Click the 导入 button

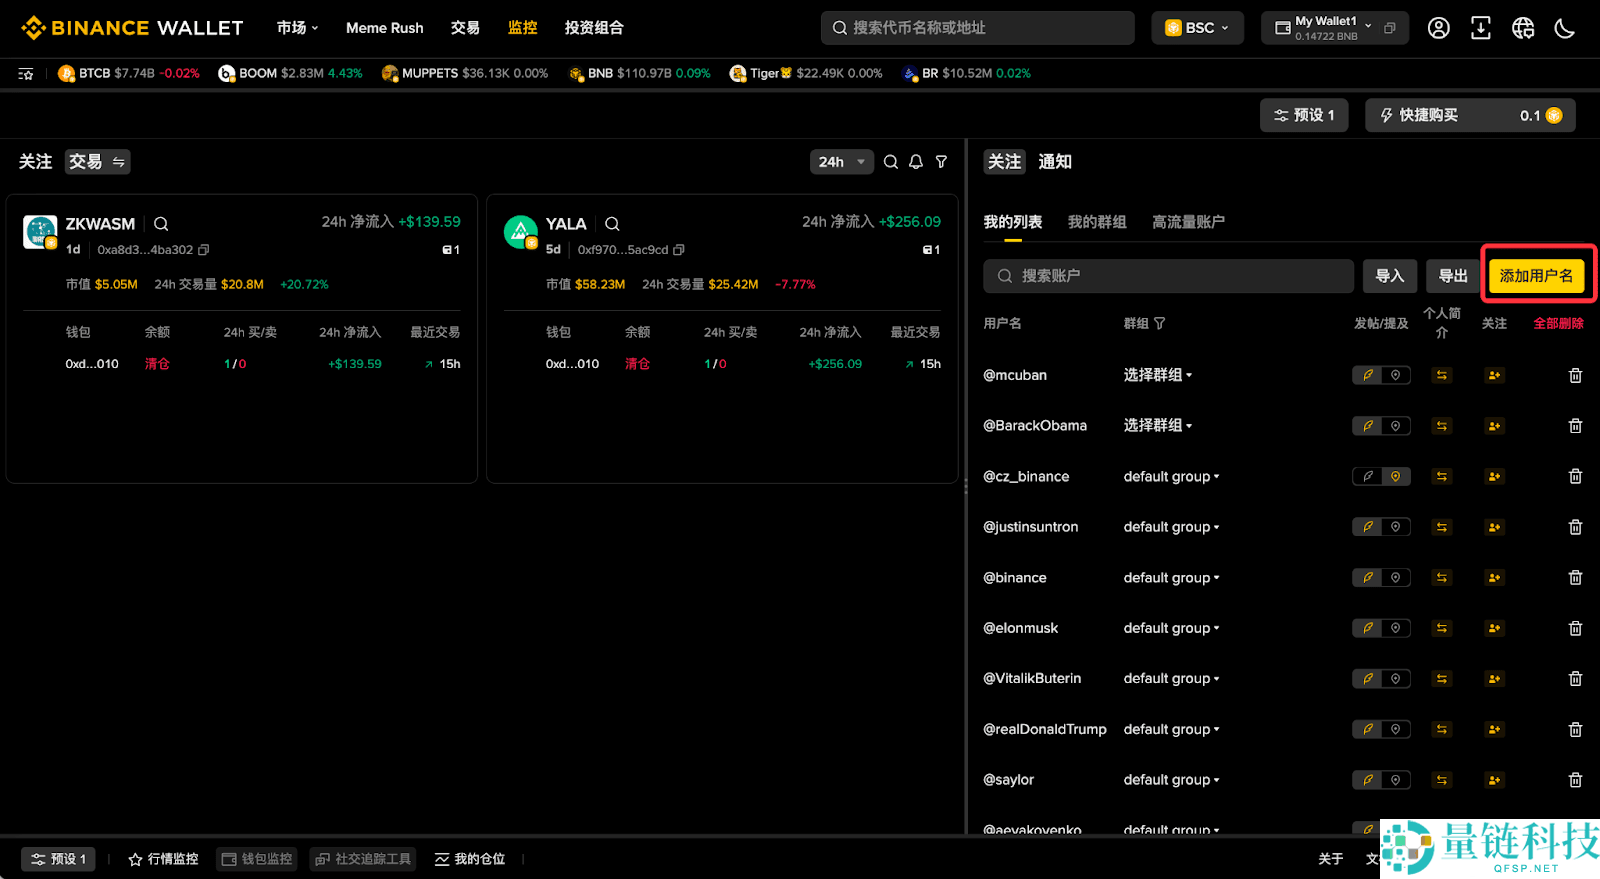1389,276
